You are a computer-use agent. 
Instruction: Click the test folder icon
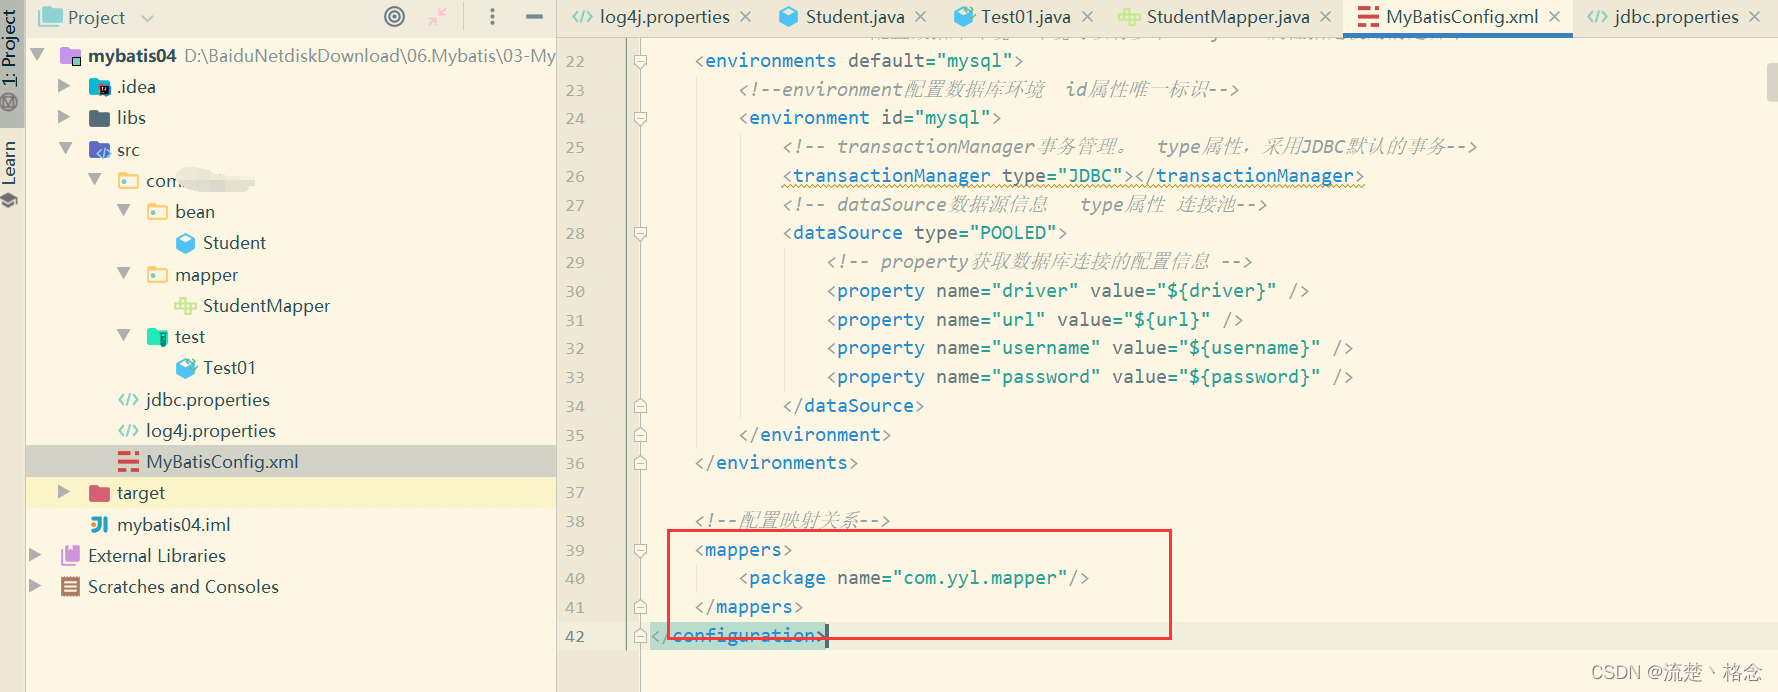157,337
